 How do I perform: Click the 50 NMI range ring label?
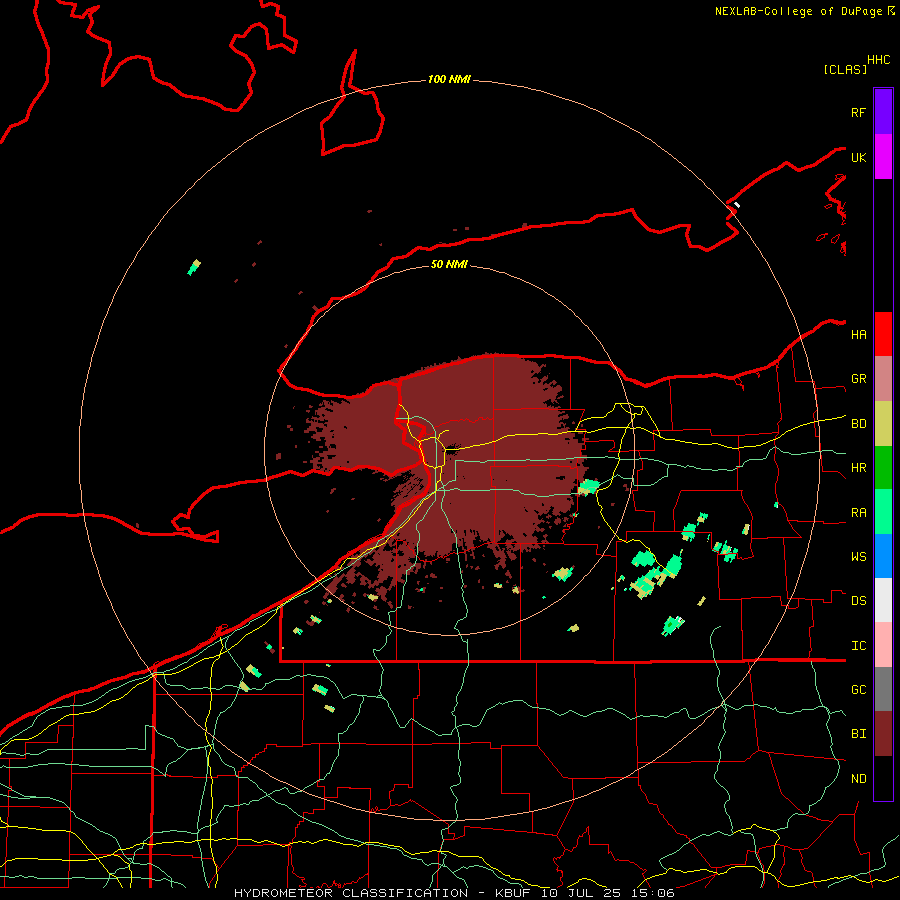coord(449,264)
